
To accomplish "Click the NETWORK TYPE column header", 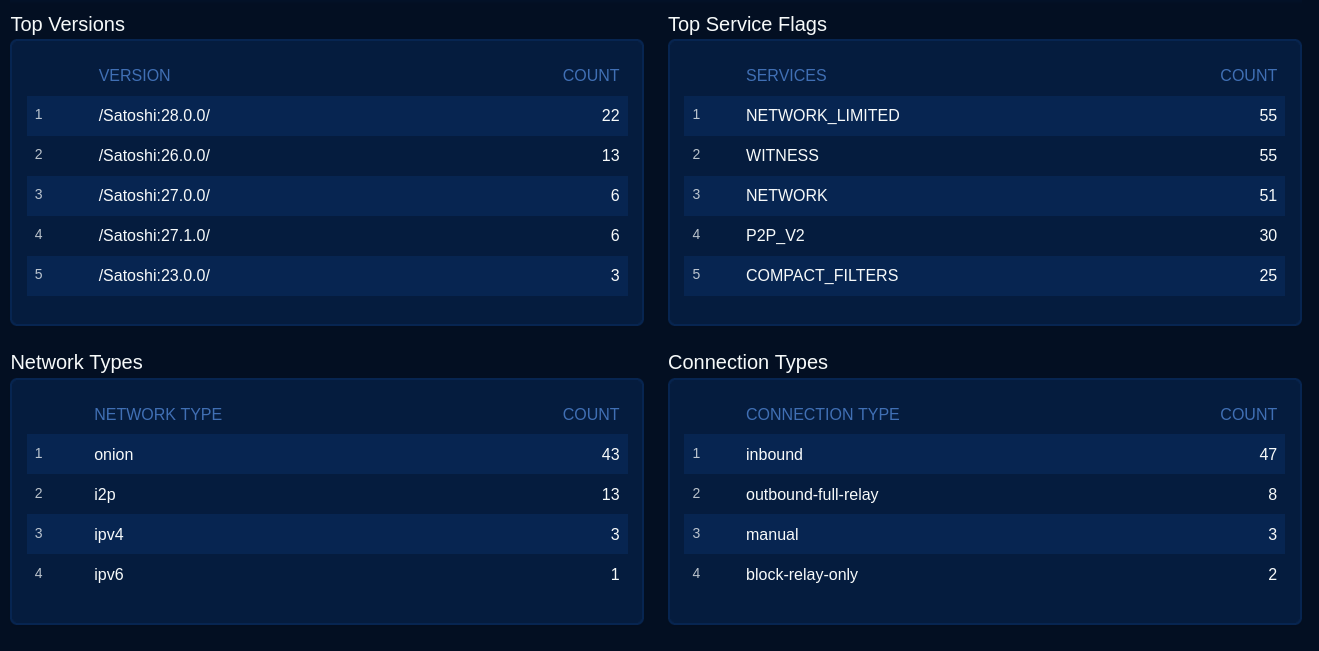I will tap(158, 415).
